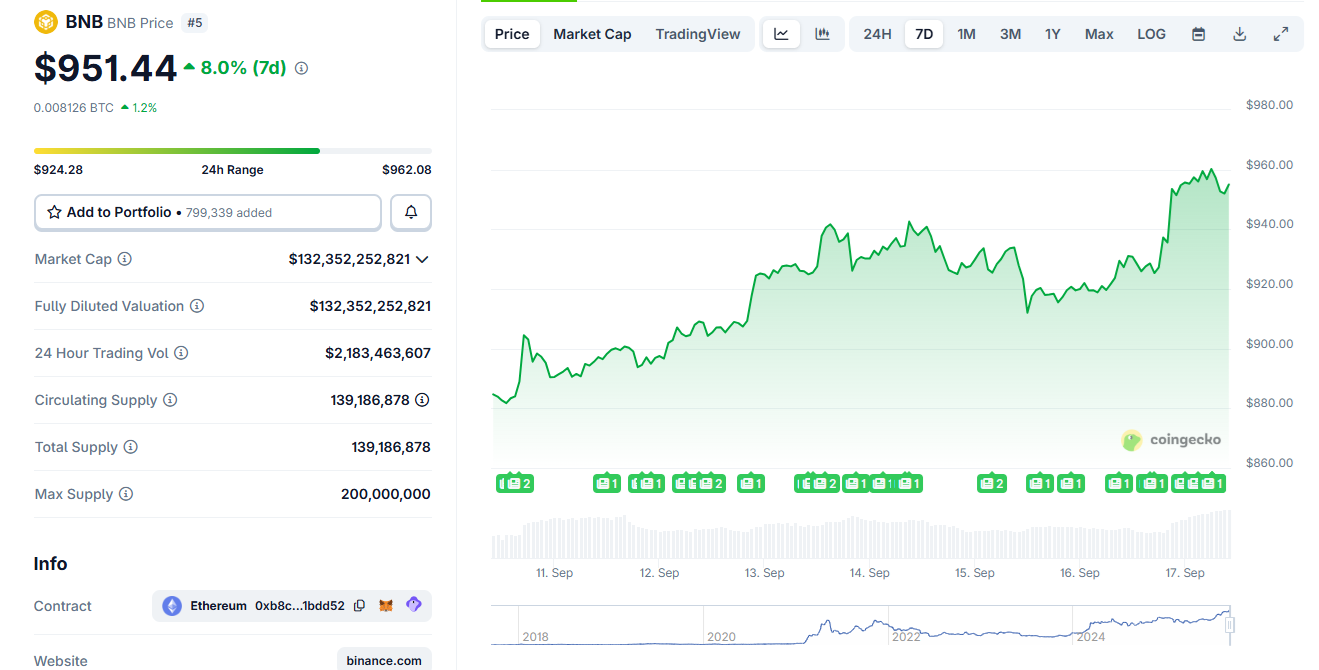The image size is (1319, 670).
Task: Click the $960.00 axis label
Action: pos(1269,165)
